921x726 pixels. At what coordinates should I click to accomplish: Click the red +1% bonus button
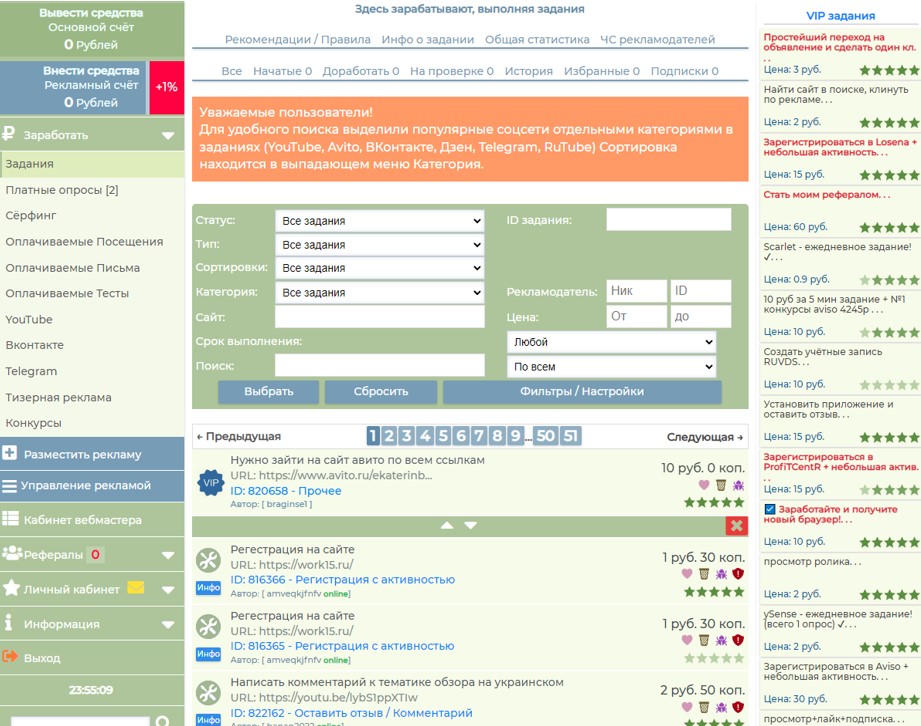click(x=167, y=87)
